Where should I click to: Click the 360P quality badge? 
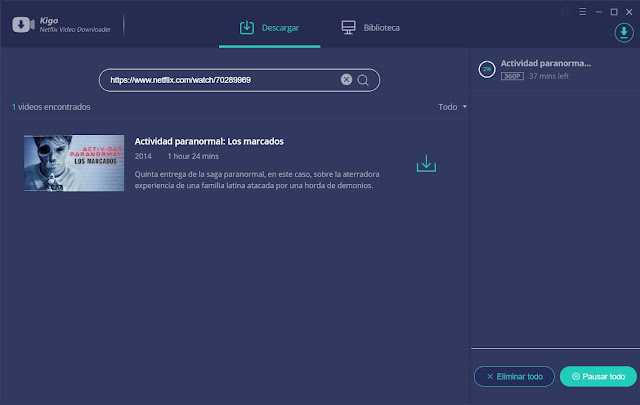[512, 76]
